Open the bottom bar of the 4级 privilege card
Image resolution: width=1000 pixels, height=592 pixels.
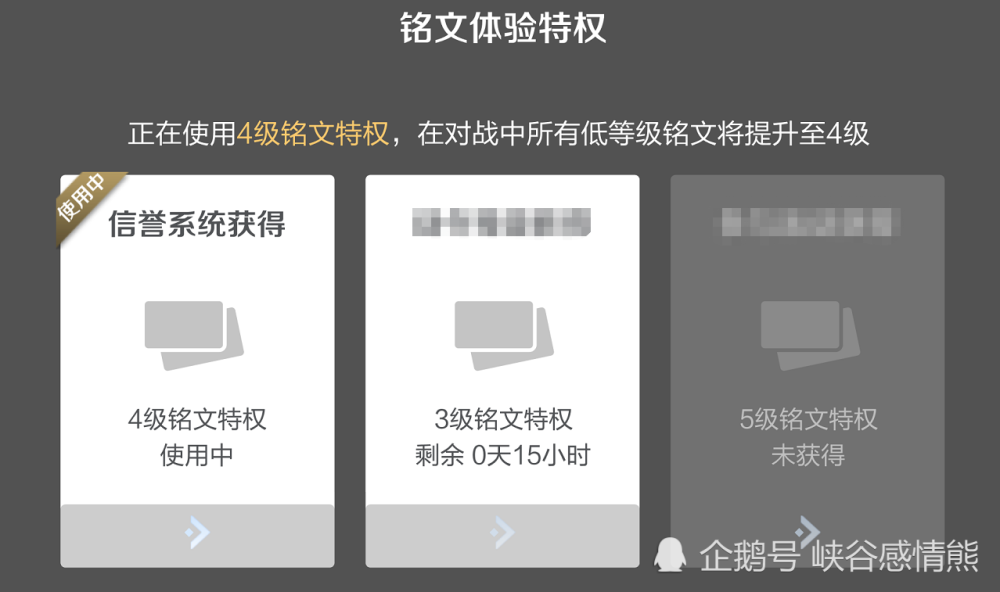(x=197, y=535)
